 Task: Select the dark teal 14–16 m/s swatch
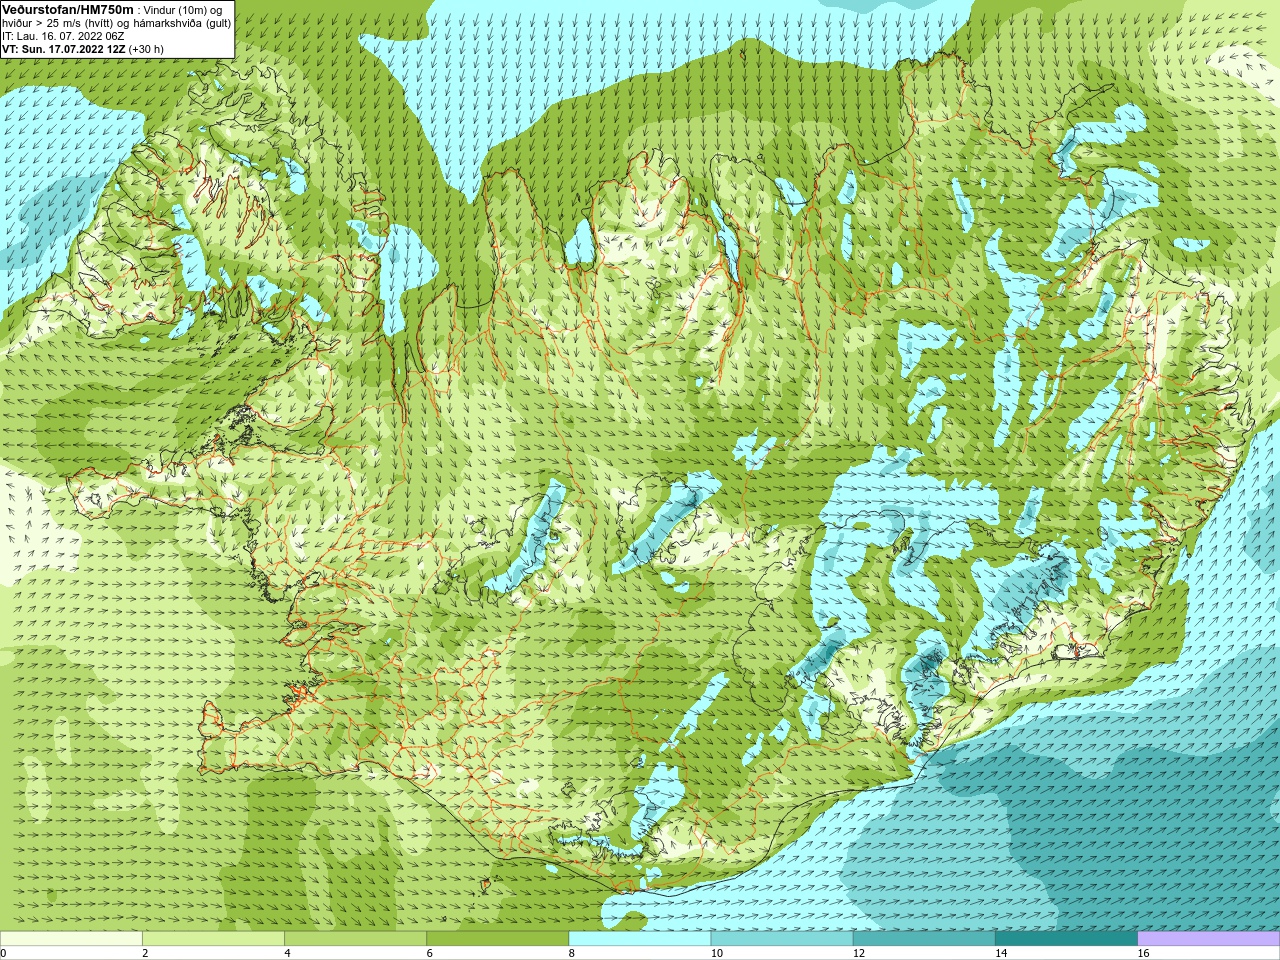click(x=1066, y=939)
